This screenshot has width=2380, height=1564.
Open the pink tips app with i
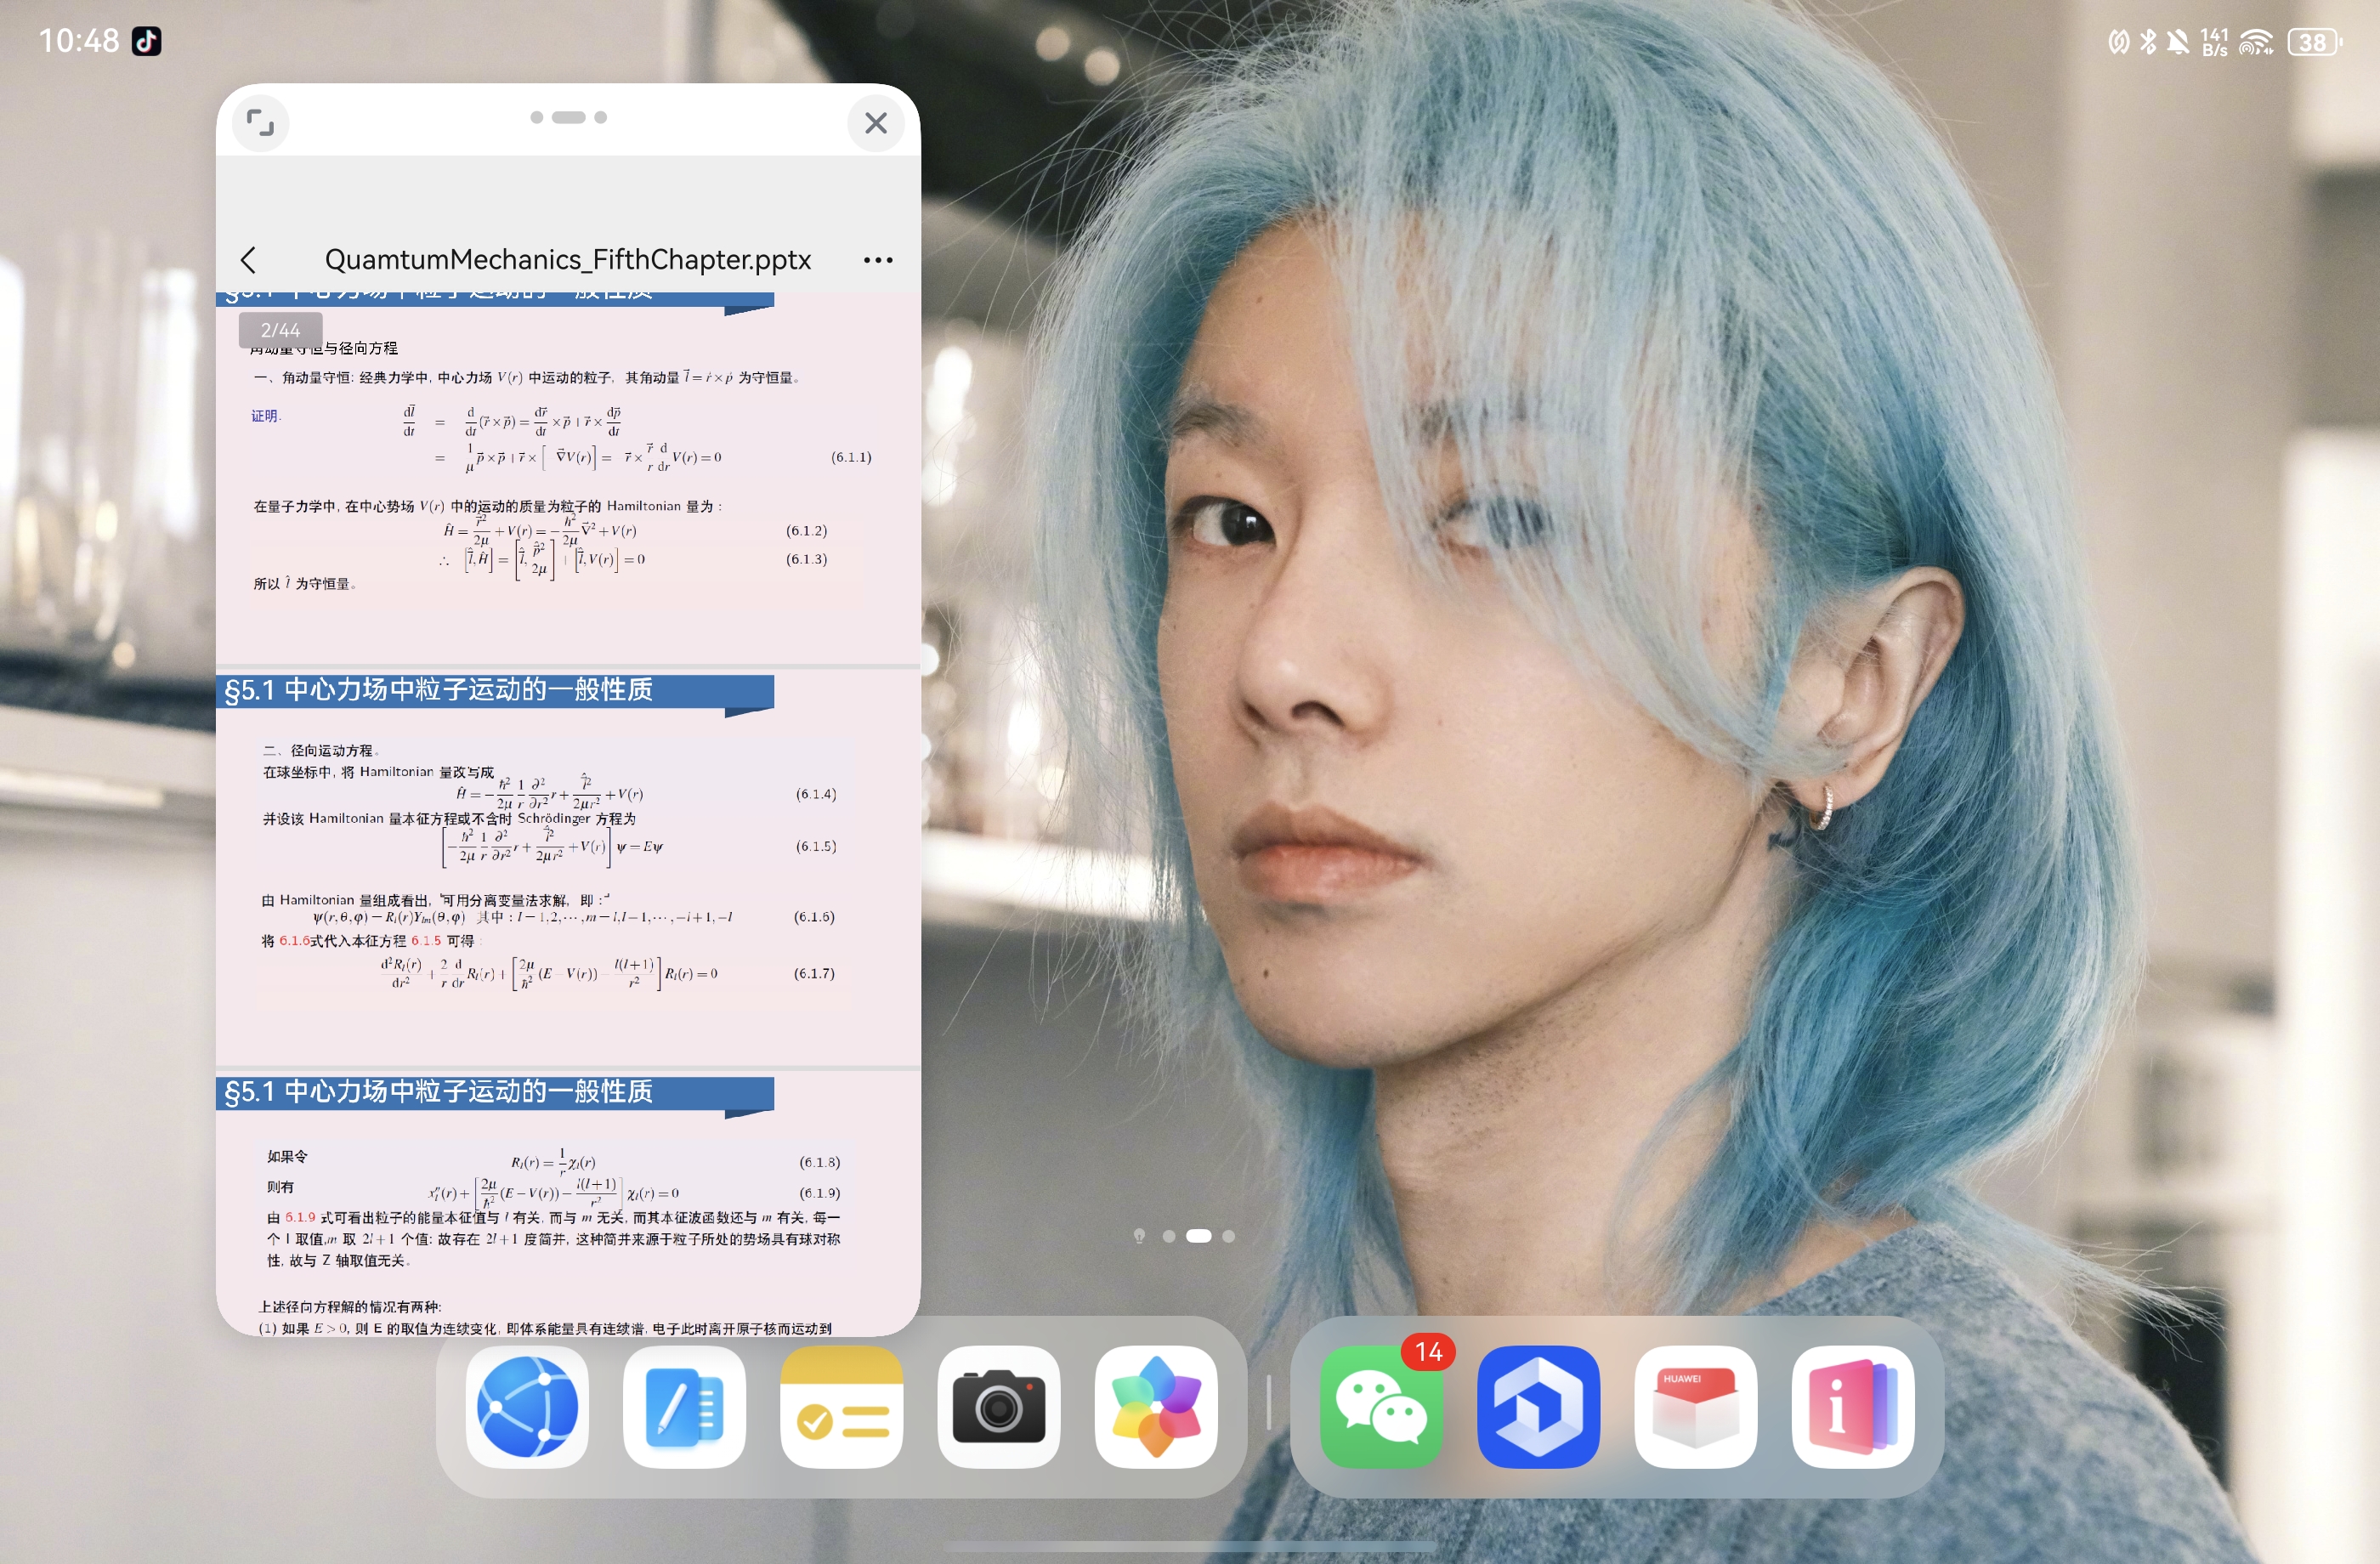[1852, 1406]
